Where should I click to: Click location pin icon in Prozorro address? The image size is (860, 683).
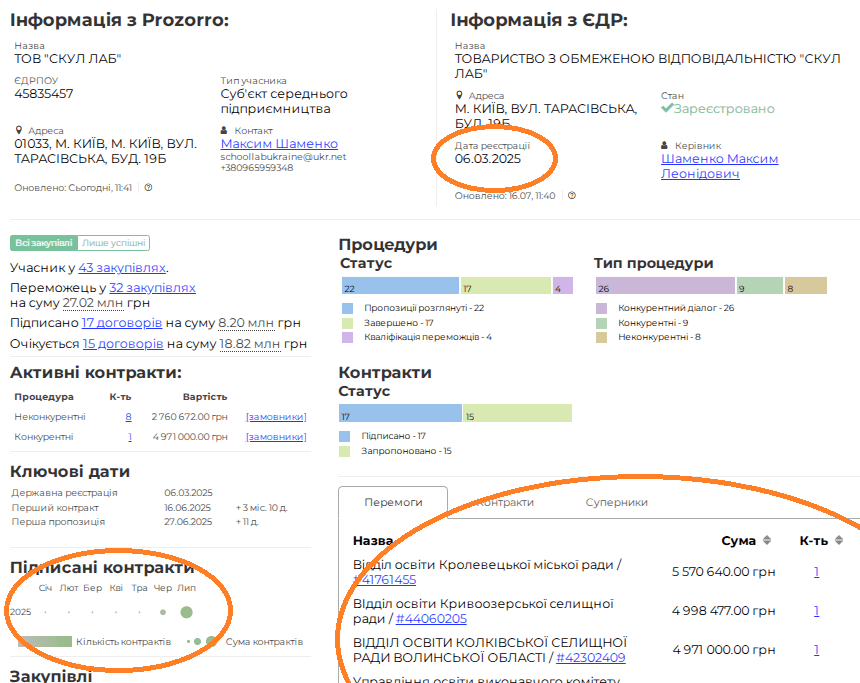[x=19, y=130]
